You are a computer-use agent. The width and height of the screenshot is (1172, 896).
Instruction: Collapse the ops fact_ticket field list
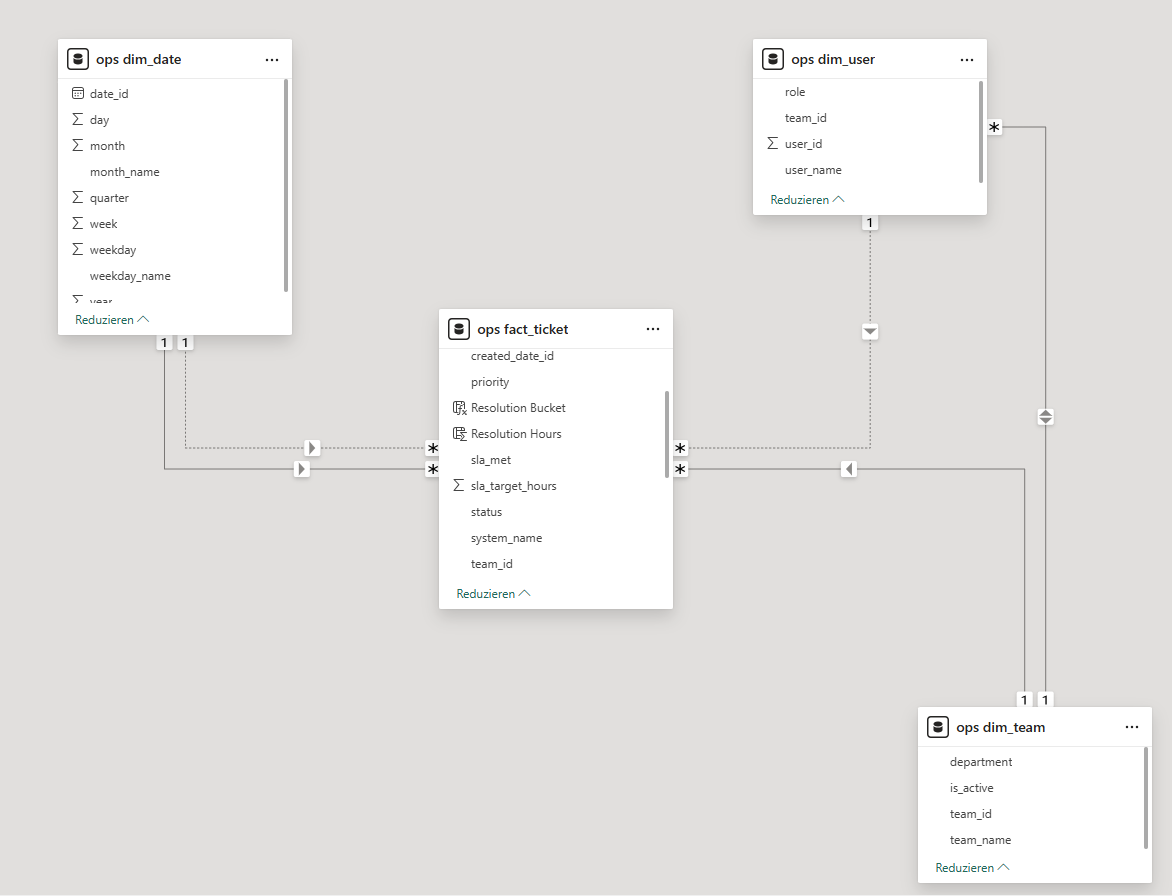pyautogui.click(x=492, y=594)
